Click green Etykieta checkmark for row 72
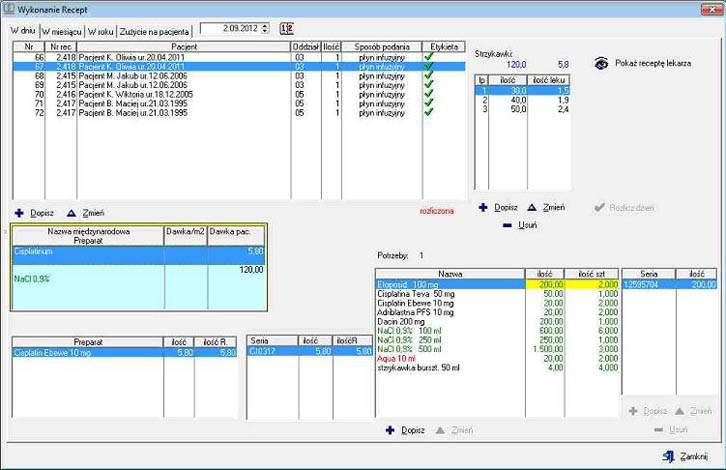Screen dimensions: 726x470 tap(430, 113)
